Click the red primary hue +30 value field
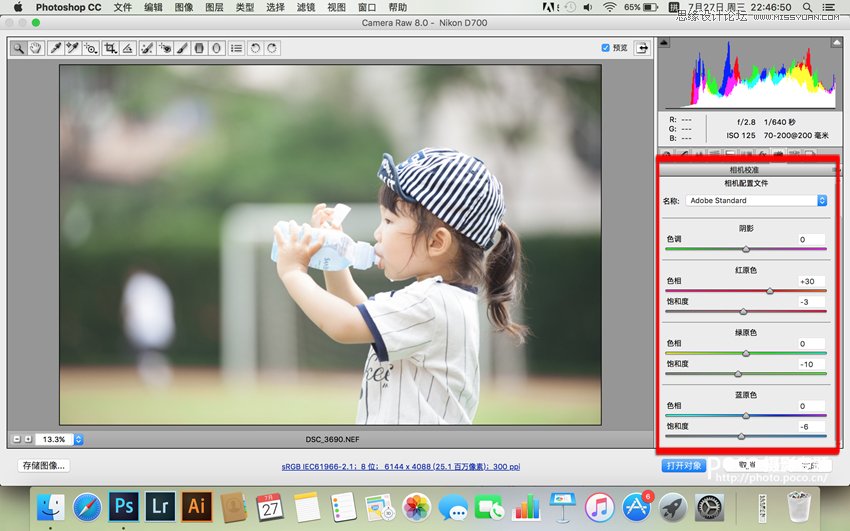Viewport: 850px width, 531px height. point(812,281)
